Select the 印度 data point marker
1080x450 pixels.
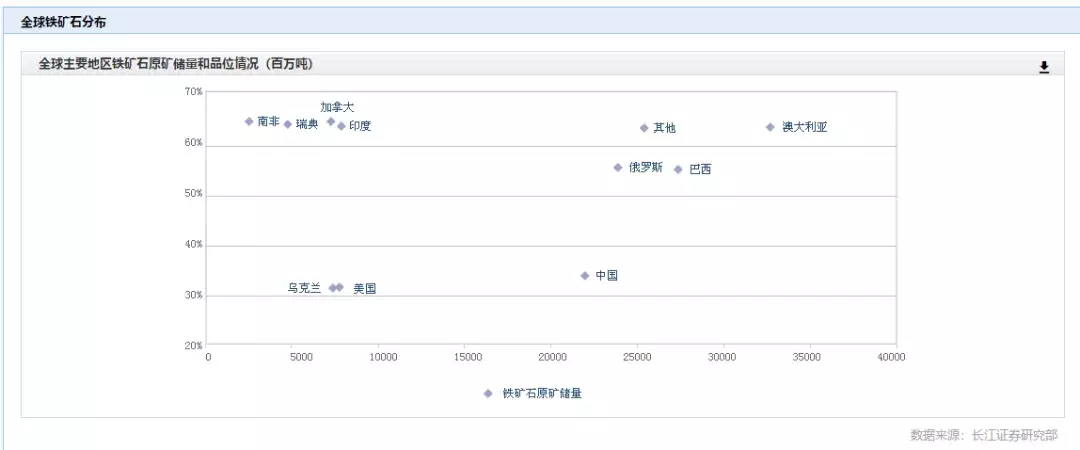pyautogui.click(x=341, y=126)
